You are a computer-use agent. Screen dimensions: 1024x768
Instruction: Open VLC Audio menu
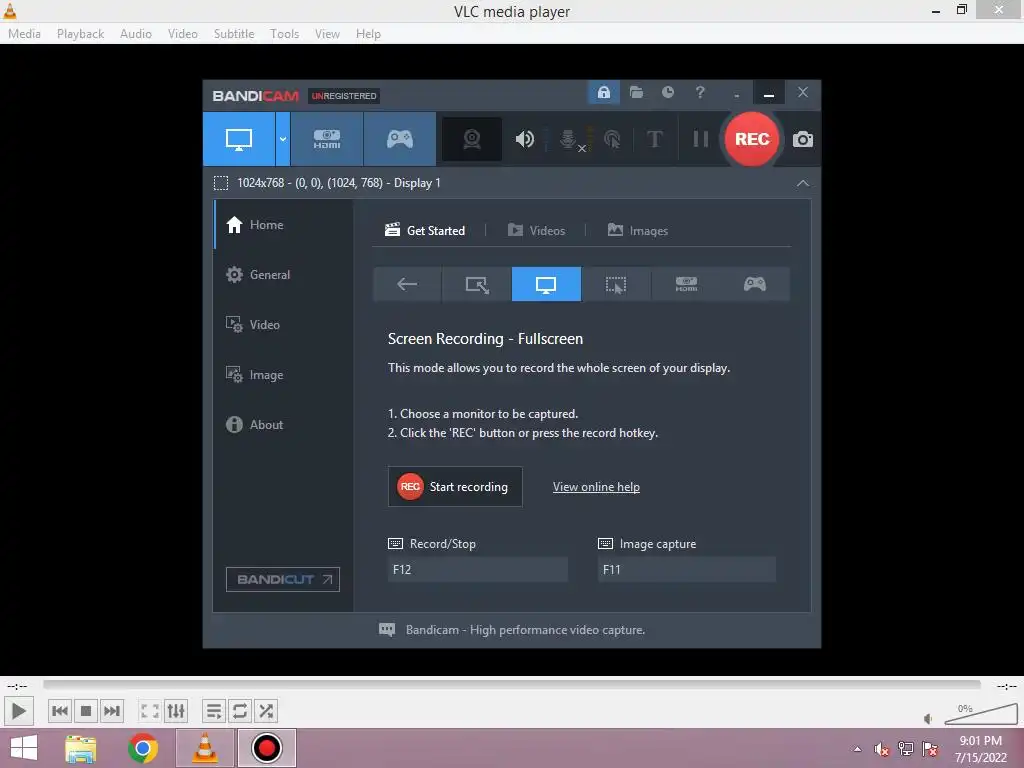(136, 34)
